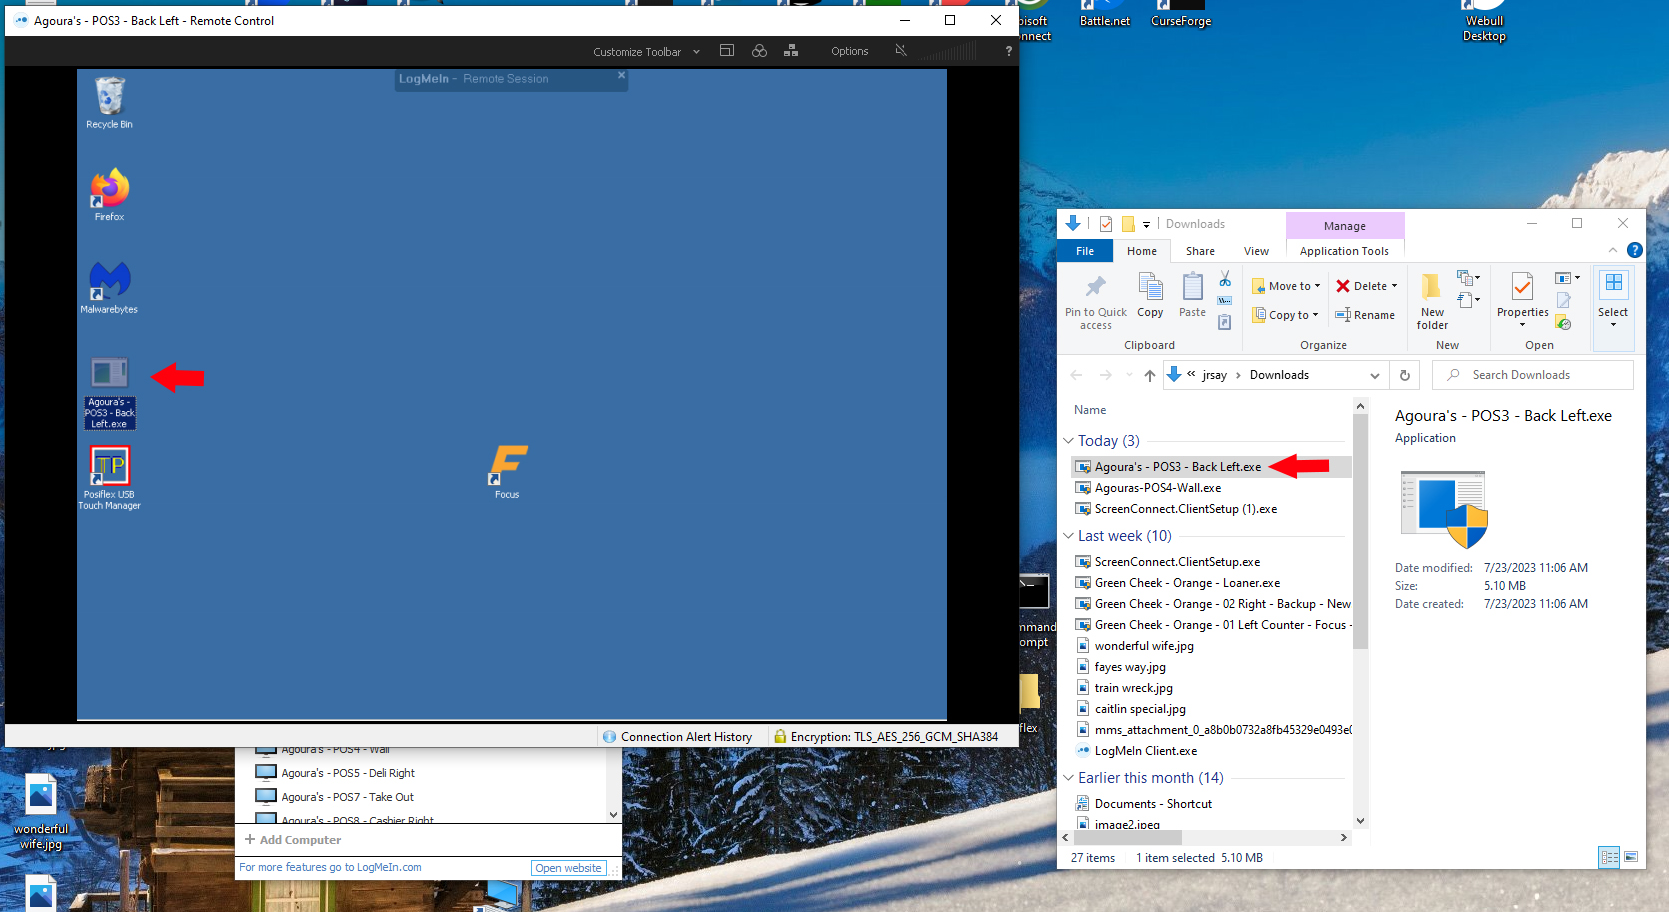Image resolution: width=1669 pixels, height=912 pixels.
Task: Click the Cut scissors icon
Action: click(x=1225, y=279)
